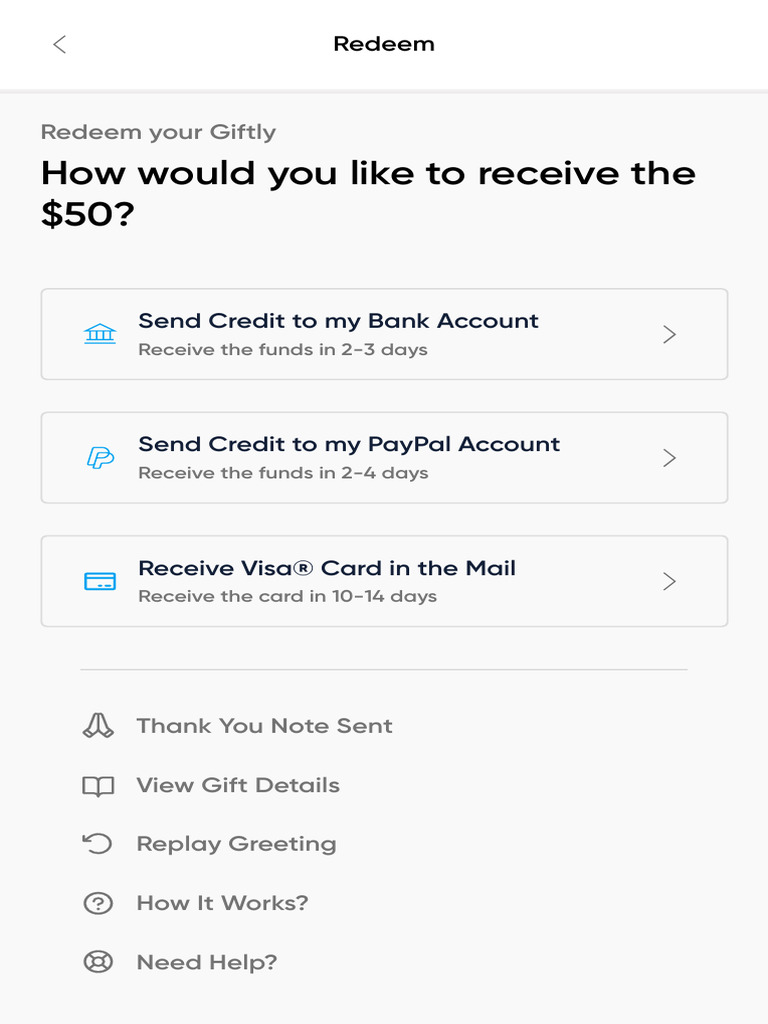This screenshot has height=1024, width=768.
Task: Expand the PayPal Account option chevron
Action: (670, 458)
